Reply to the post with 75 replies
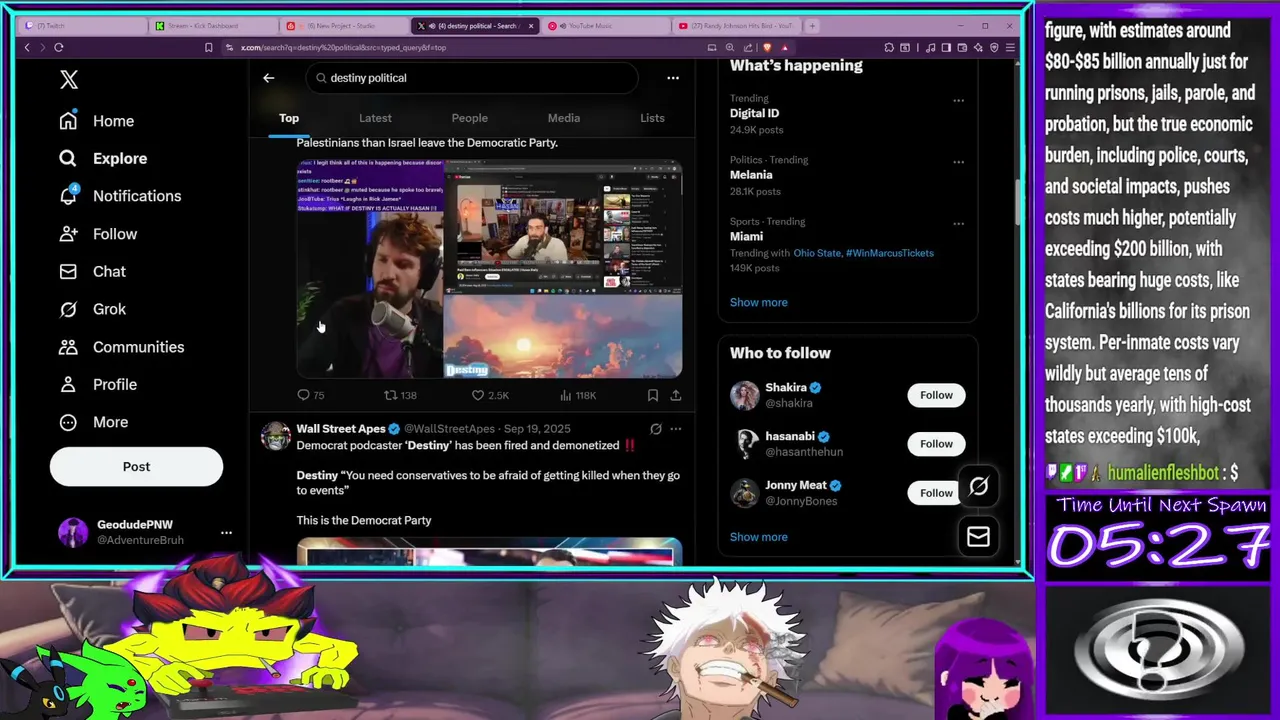1280x720 pixels. (x=311, y=395)
